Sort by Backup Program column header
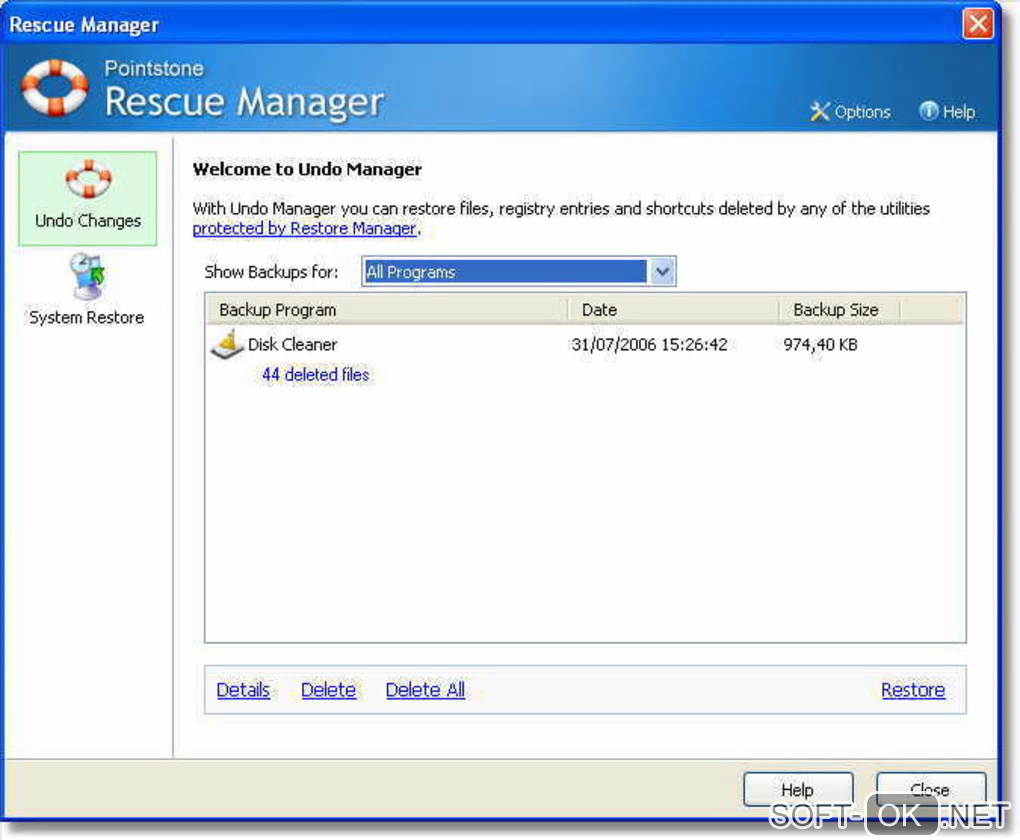The height and width of the screenshot is (840, 1020). coord(388,310)
